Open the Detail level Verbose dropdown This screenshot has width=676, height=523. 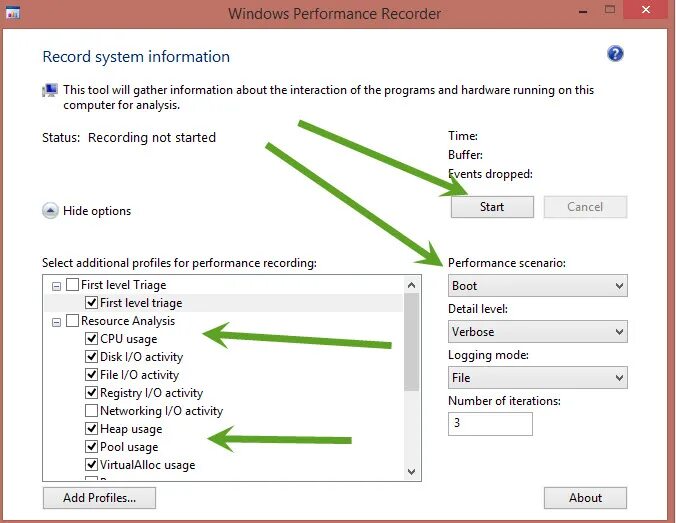(x=538, y=332)
